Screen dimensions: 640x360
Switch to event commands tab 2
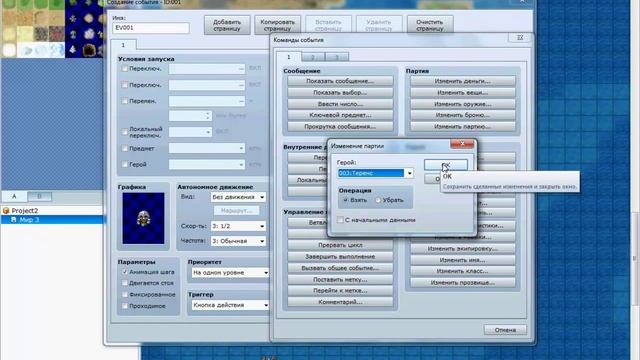pos(313,57)
